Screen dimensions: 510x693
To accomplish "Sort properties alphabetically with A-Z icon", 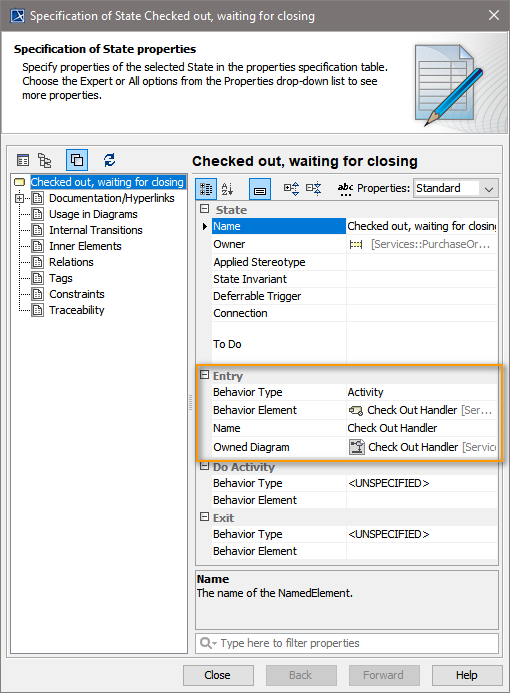I will point(227,189).
